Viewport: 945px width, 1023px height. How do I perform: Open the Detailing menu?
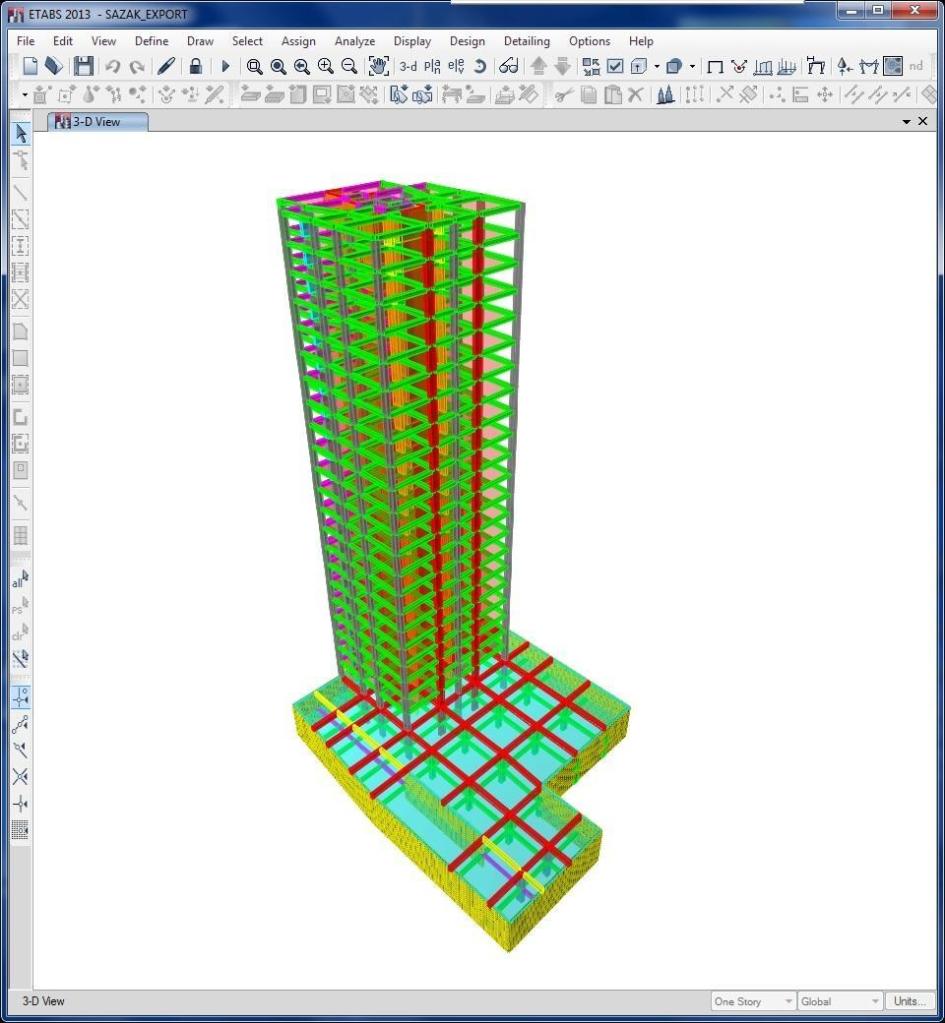pos(526,41)
